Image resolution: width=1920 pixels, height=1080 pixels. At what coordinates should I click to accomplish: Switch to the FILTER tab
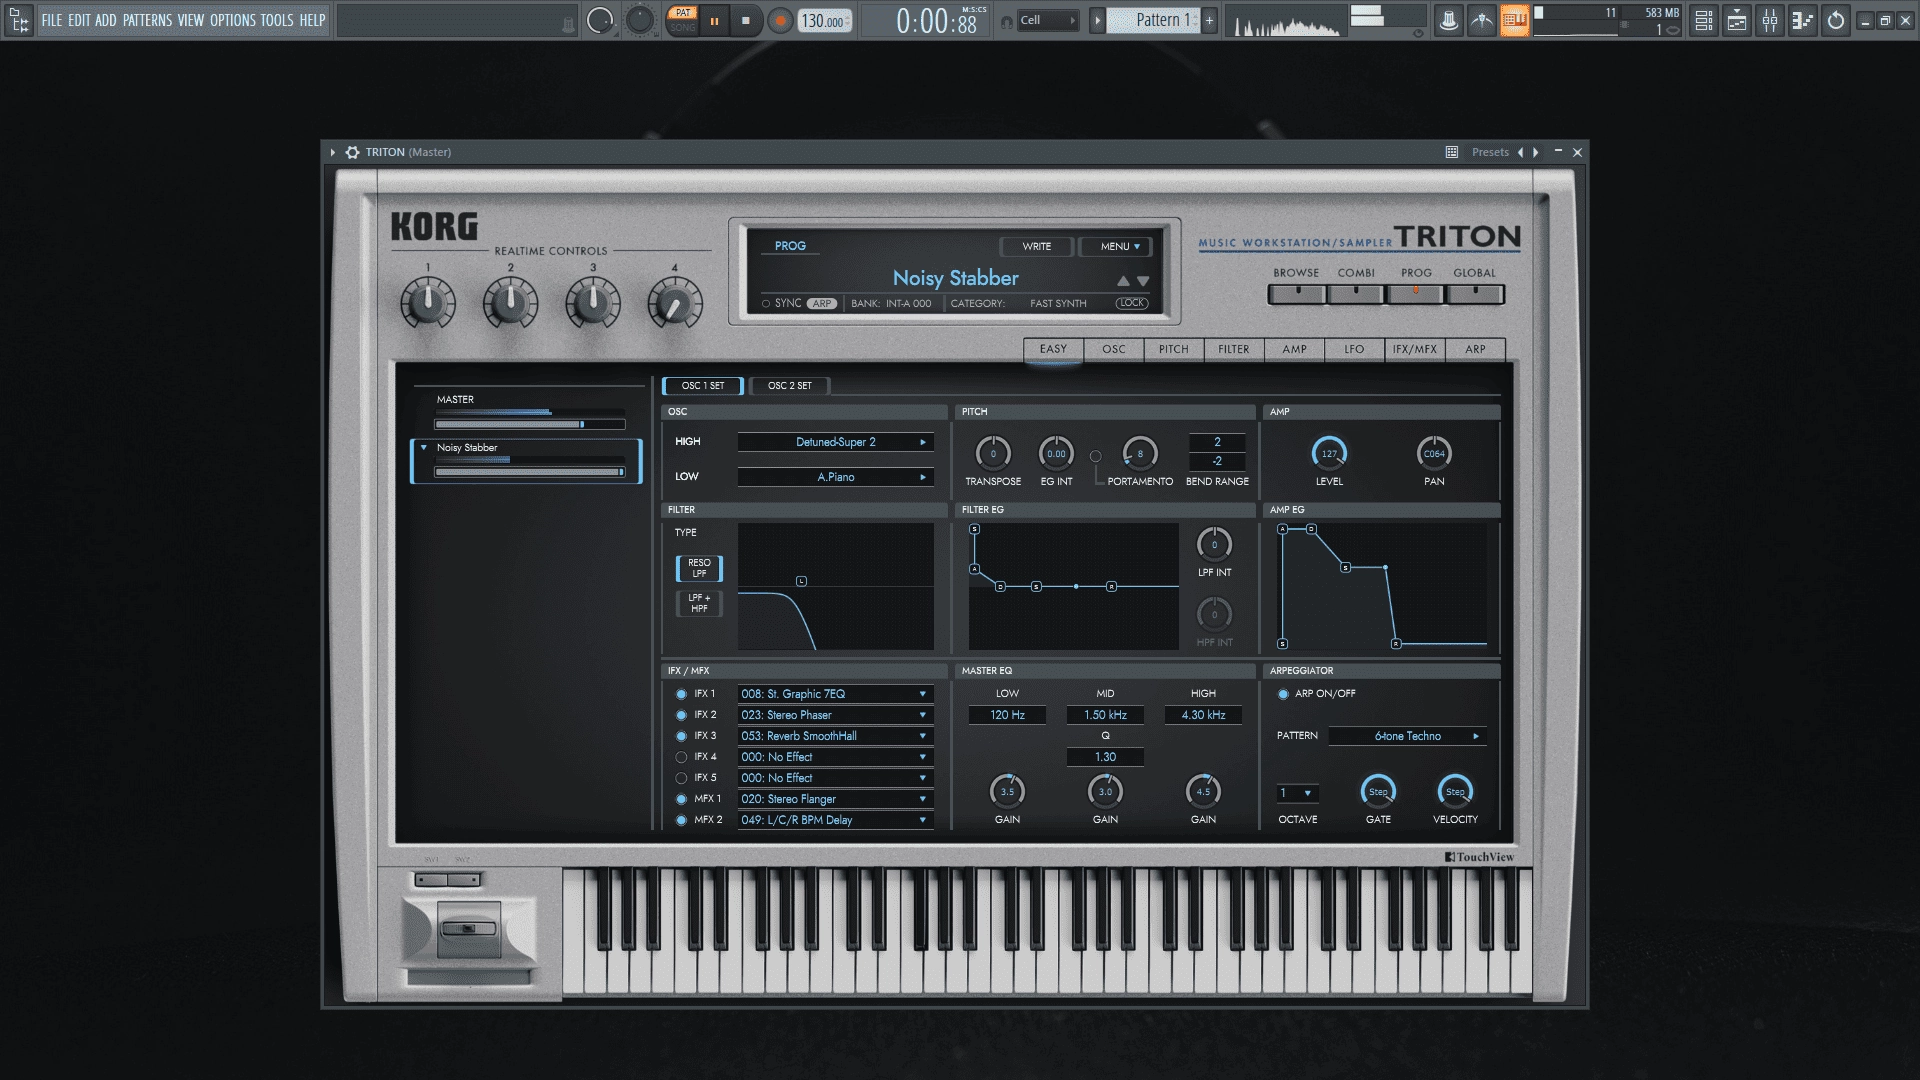pos(1234,349)
